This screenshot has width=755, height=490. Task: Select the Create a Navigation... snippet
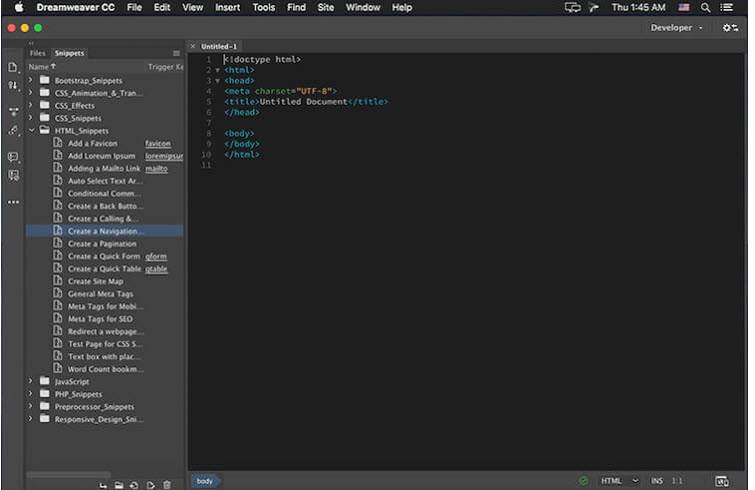pyautogui.click(x=104, y=231)
